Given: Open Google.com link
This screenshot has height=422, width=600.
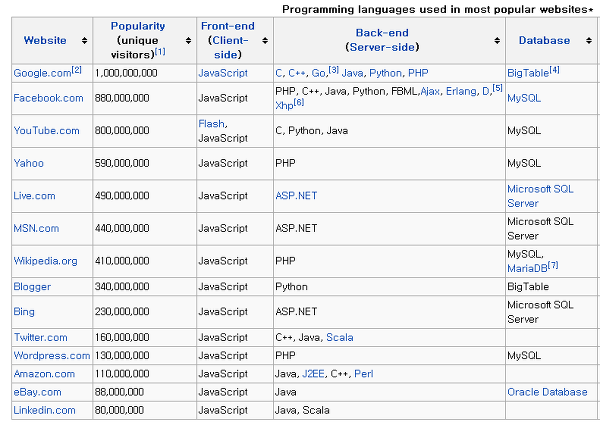Looking at the screenshot, I should click(42, 73).
